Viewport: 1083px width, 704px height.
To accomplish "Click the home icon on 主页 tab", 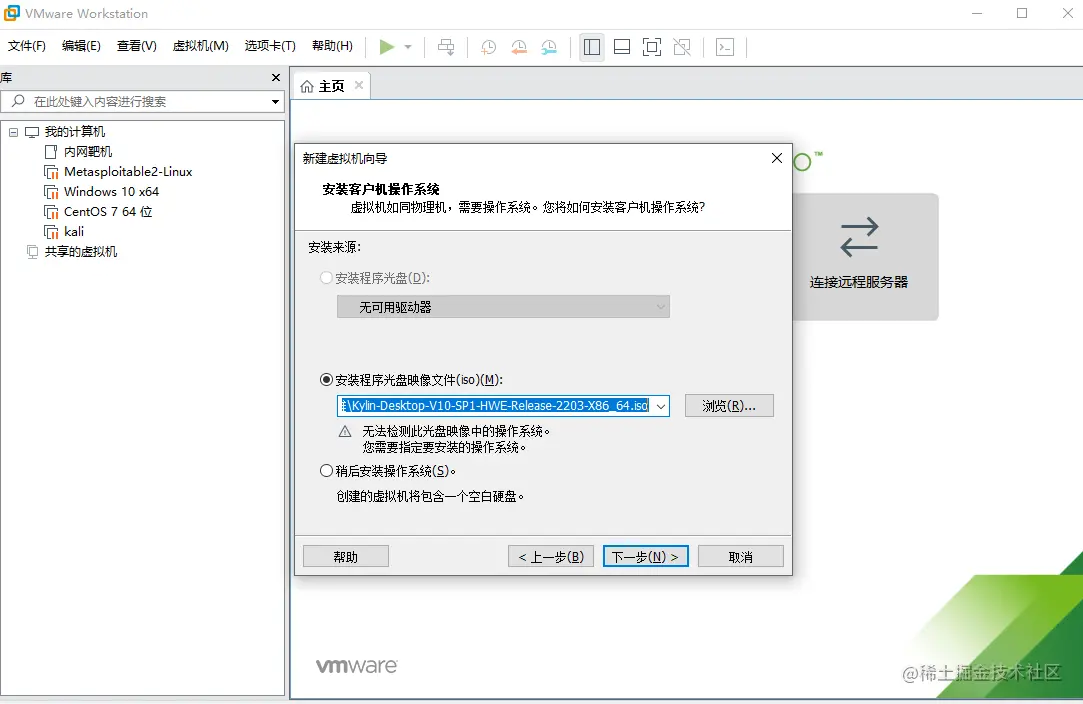I will (307, 86).
